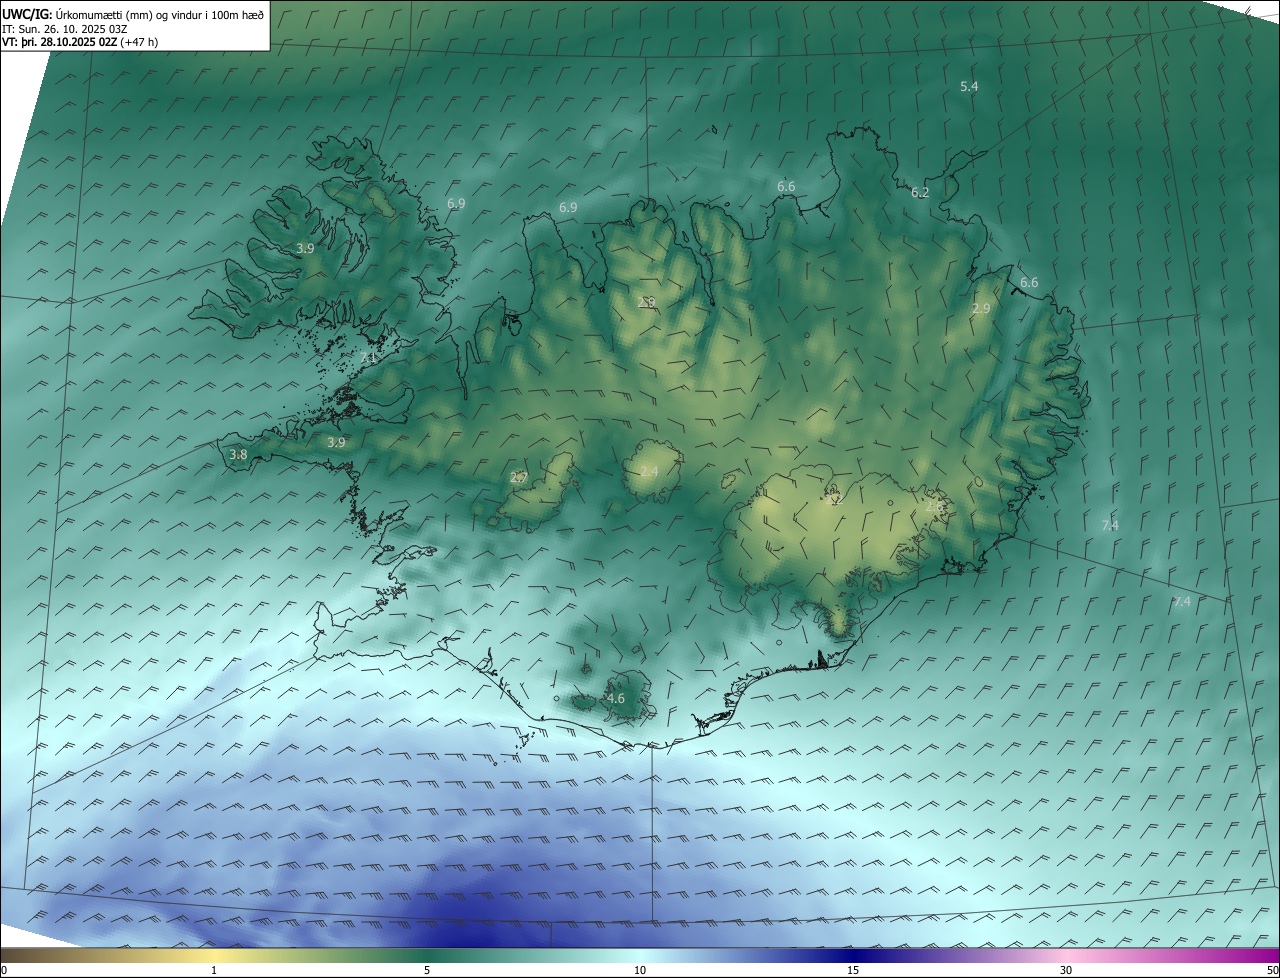Click the 2.6 value label on the map
1280x978 pixels.
click(x=934, y=508)
